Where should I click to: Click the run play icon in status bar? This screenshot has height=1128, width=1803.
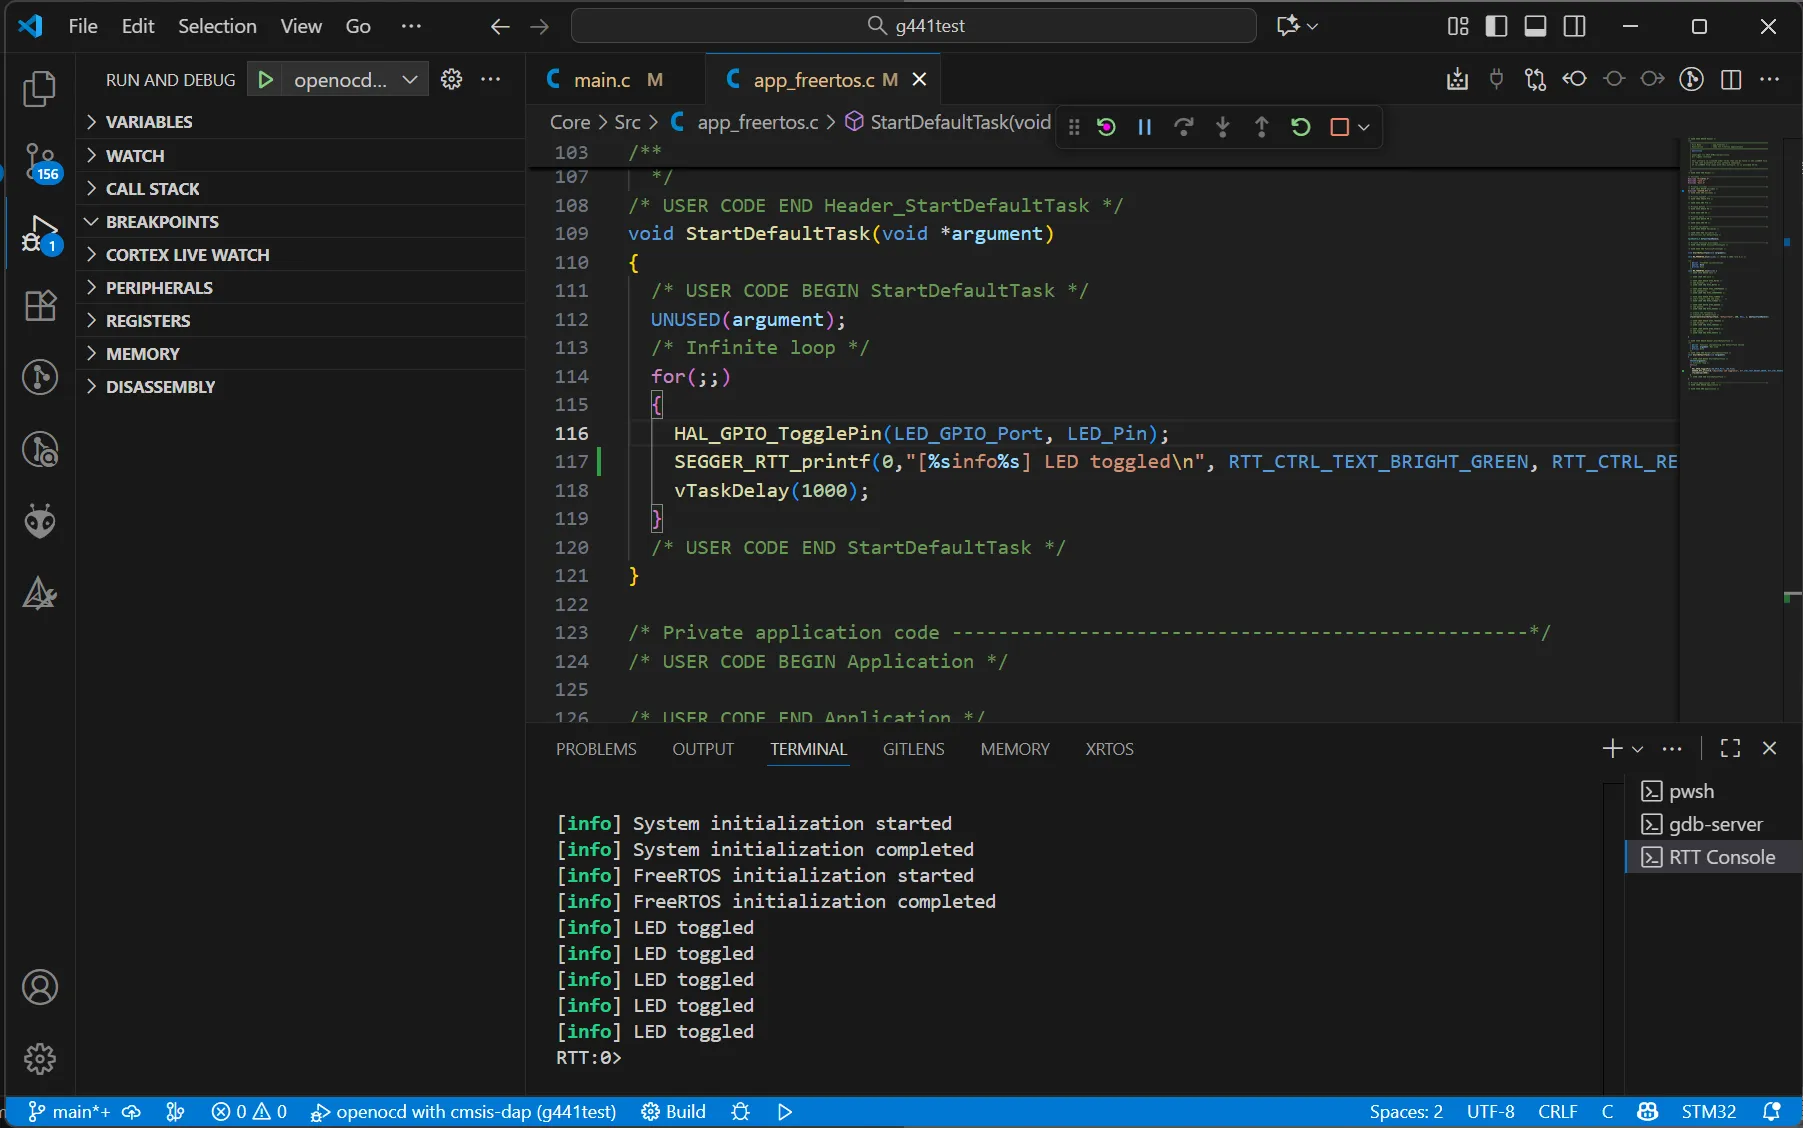click(x=785, y=1112)
